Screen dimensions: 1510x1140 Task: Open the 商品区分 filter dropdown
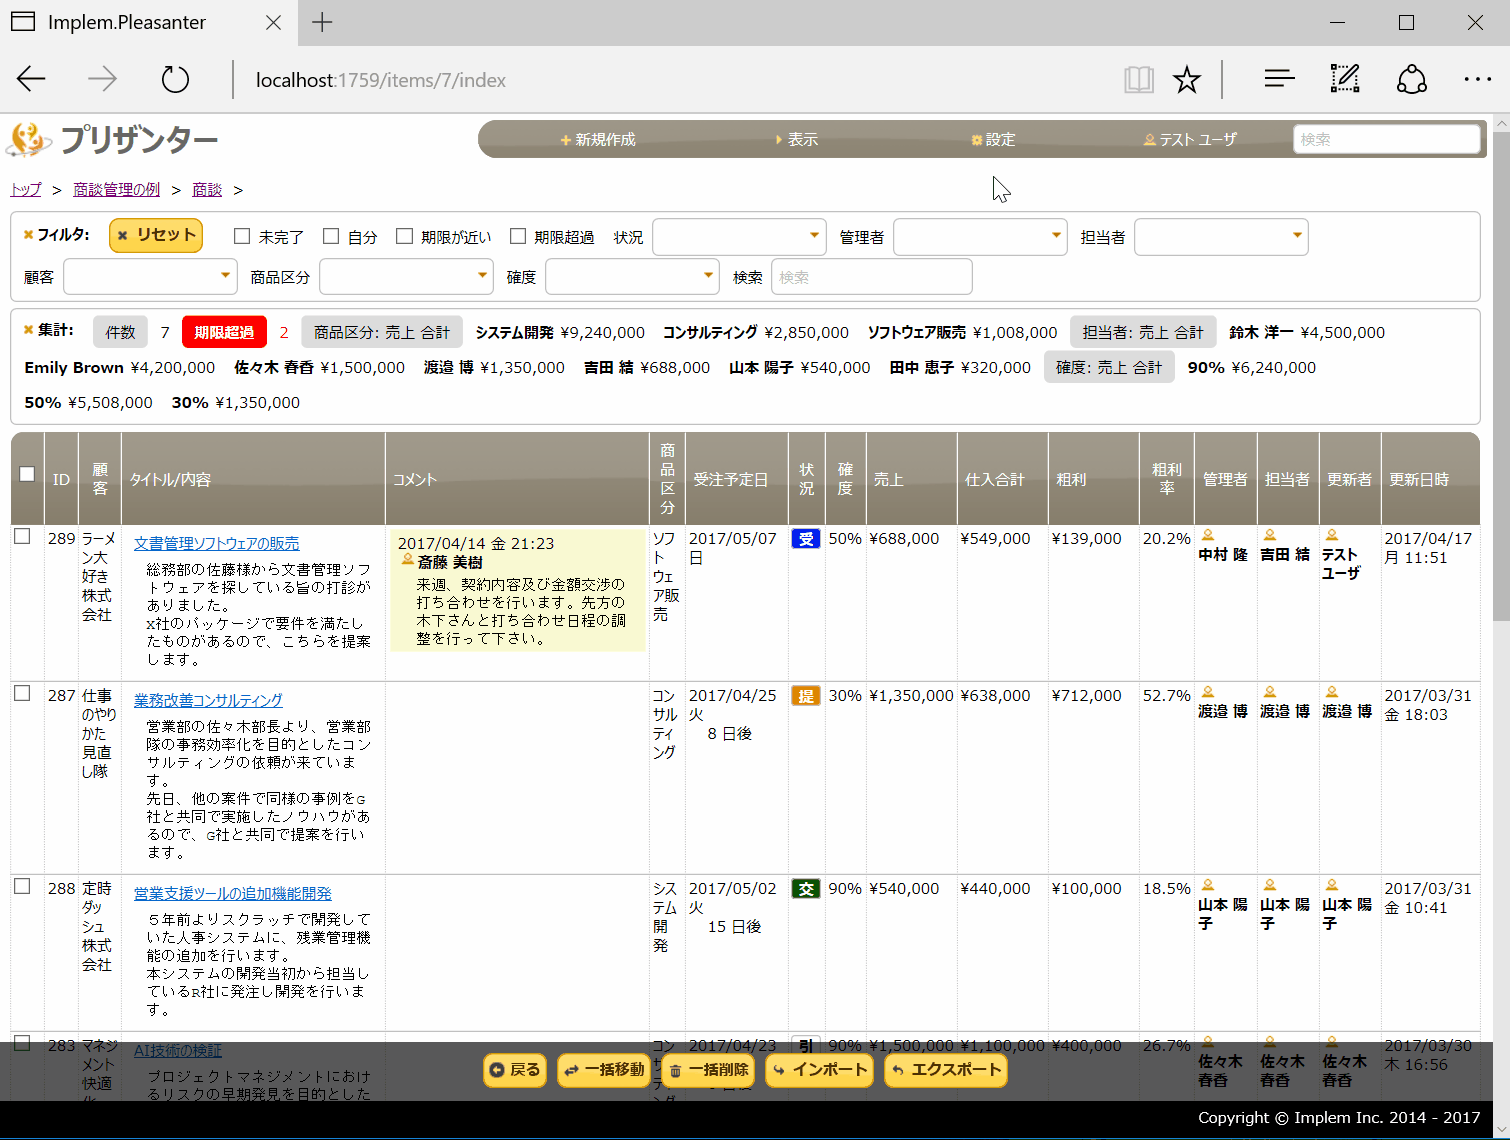click(x=406, y=276)
